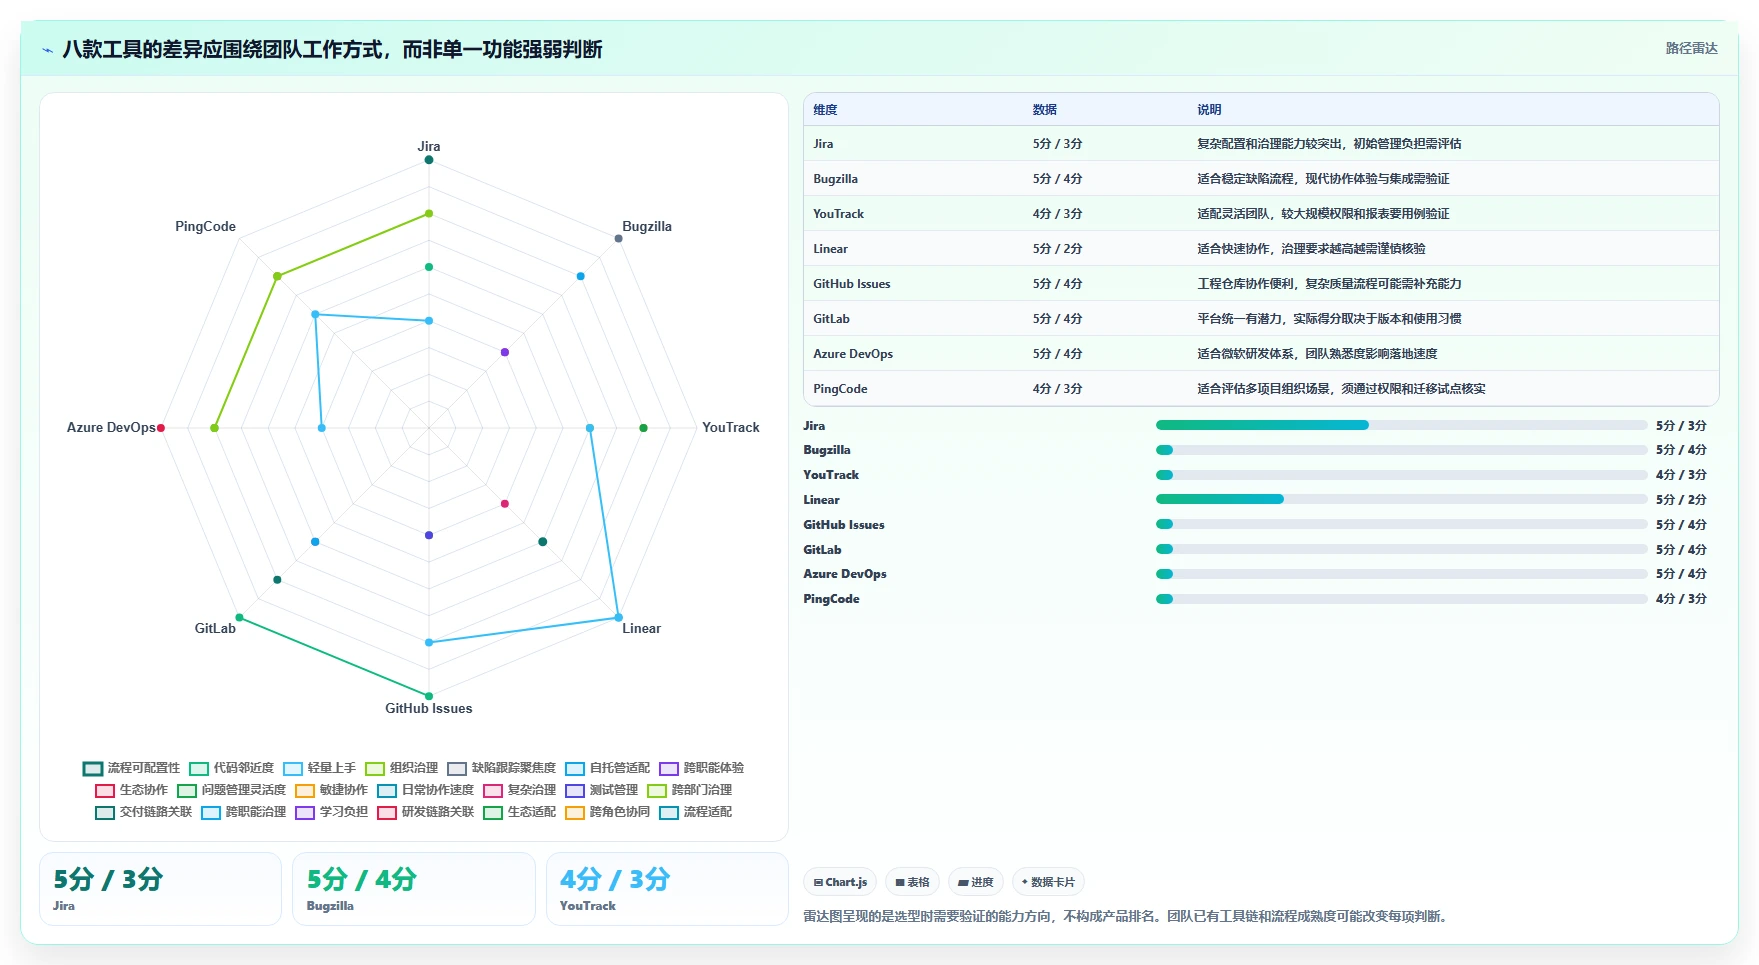The image size is (1759, 965).
Task: Hide the 组织治理 dataset in legend
Action: 402,768
